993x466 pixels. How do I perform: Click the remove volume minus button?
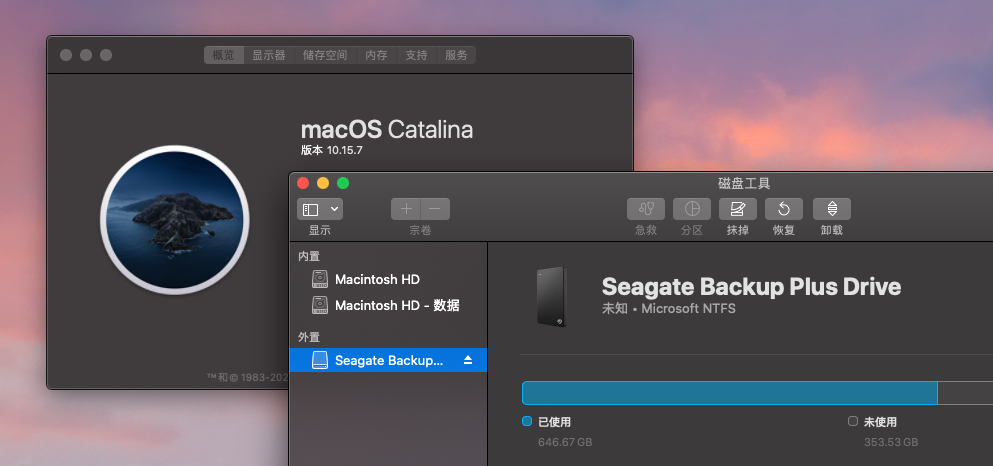click(436, 209)
